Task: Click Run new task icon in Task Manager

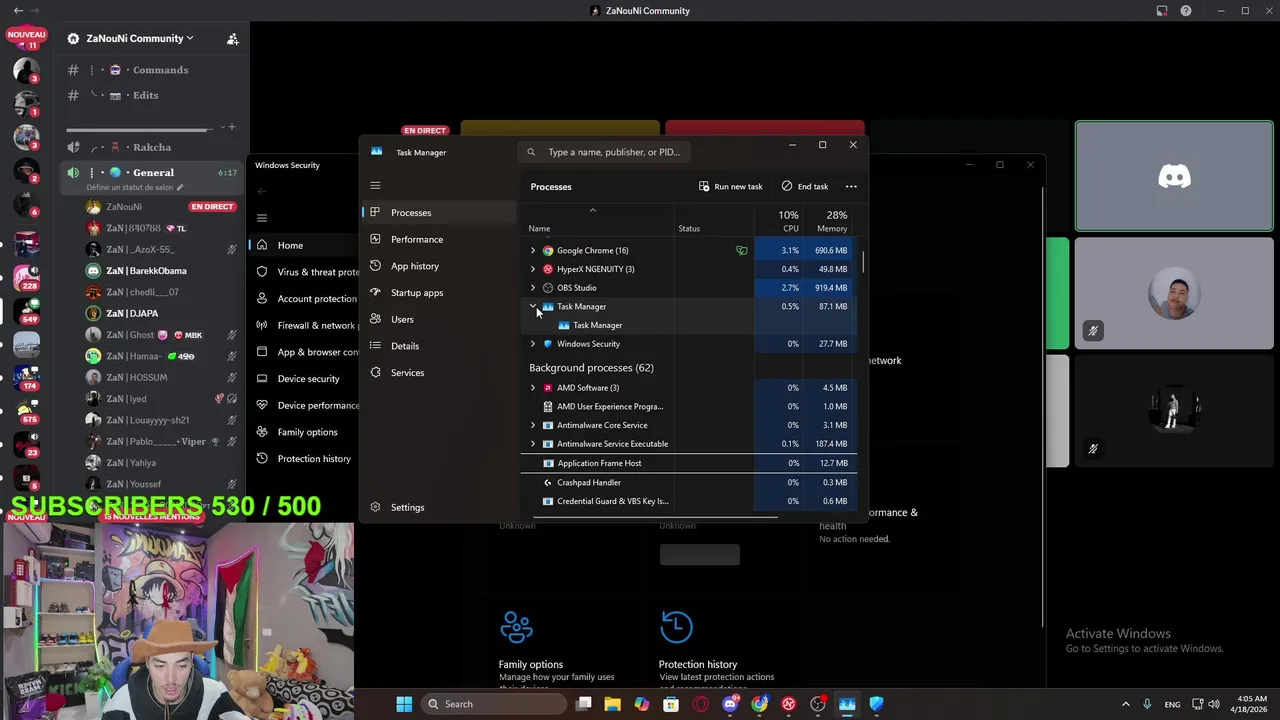Action: point(704,186)
